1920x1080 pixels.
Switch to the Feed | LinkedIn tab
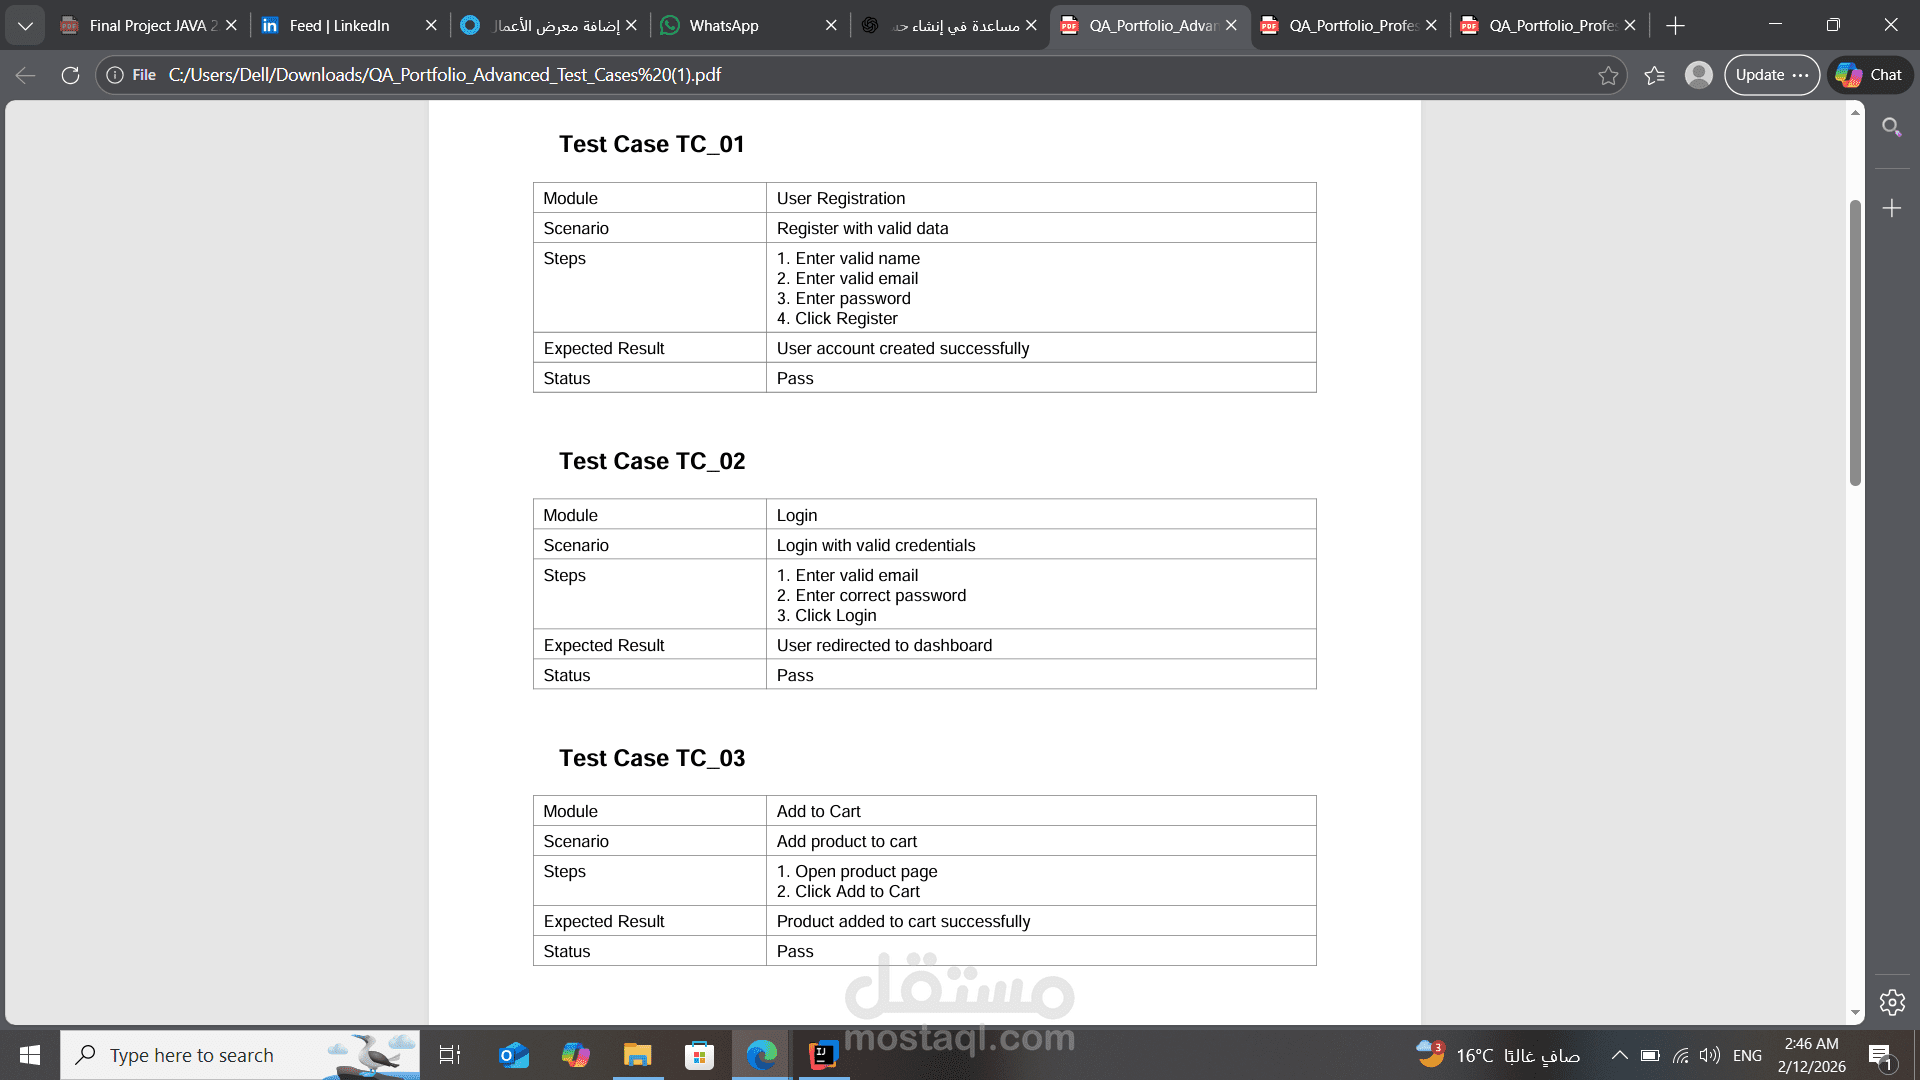coord(339,25)
